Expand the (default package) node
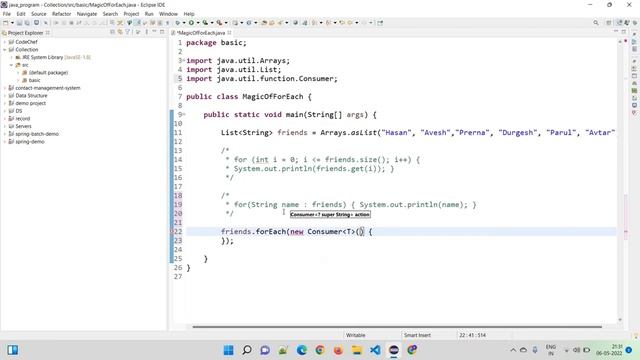This screenshot has width=640, height=360. pyautogui.click(x=18, y=73)
